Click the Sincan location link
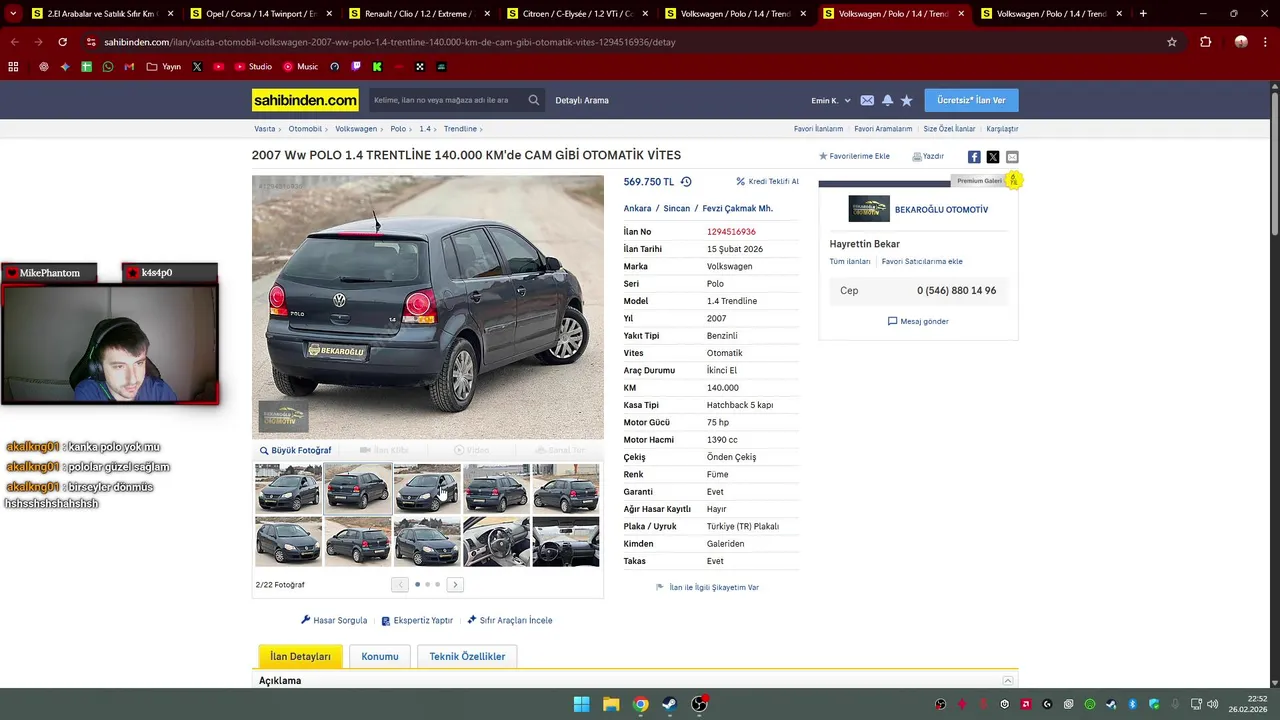The width and height of the screenshot is (1280, 720). pyautogui.click(x=676, y=208)
